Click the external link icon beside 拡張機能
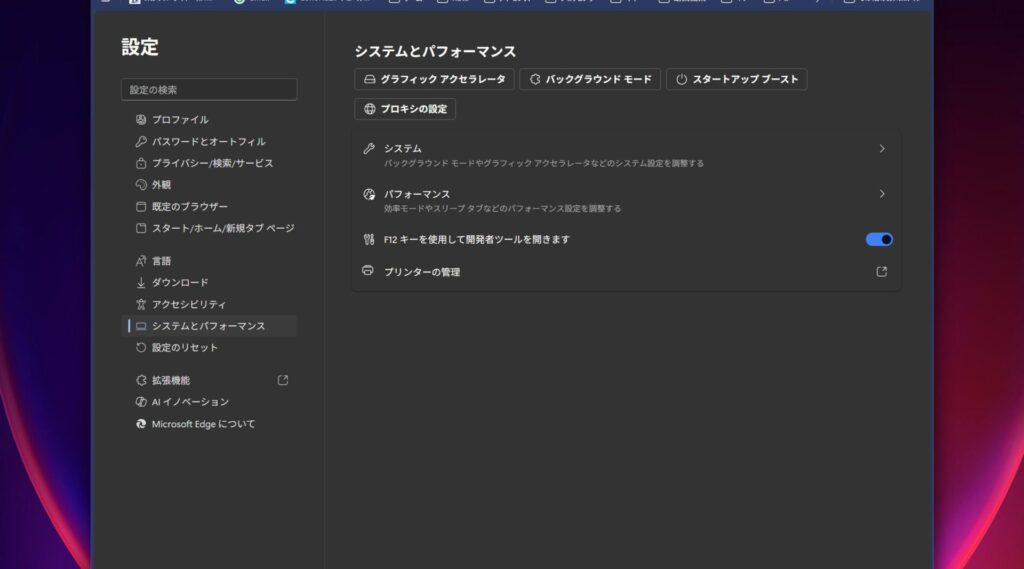 (283, 380)
